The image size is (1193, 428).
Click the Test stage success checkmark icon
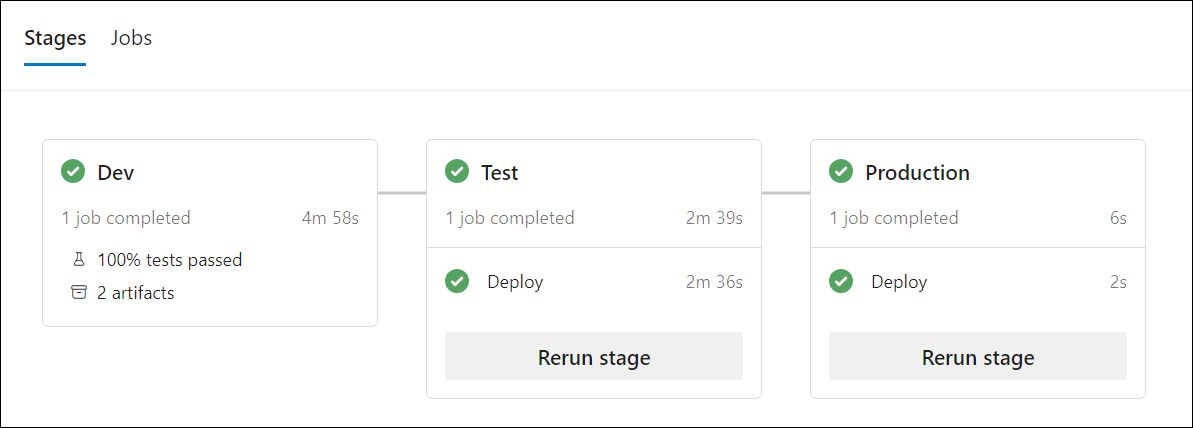[x=457, y=172]
